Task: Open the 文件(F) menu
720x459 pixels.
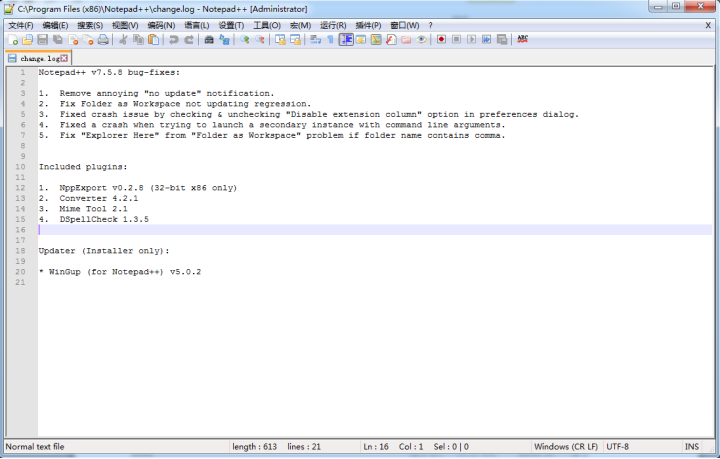Action: [21, 25]
